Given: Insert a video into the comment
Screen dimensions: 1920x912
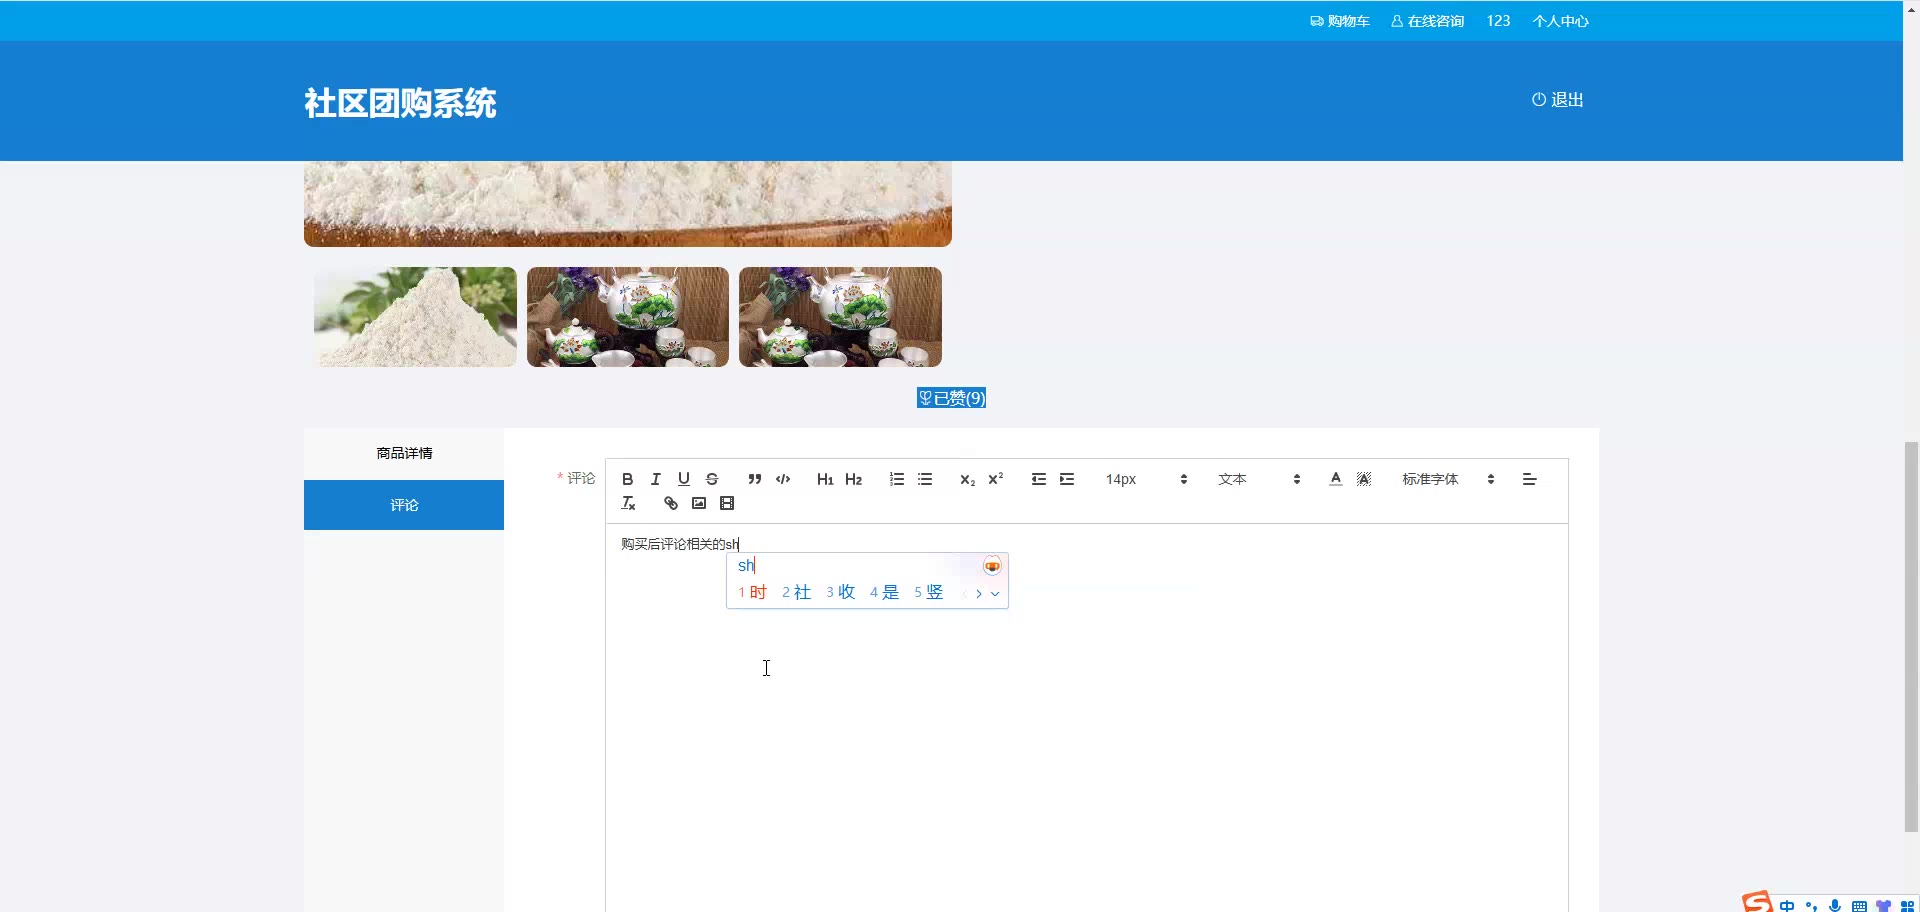Looking at the screenshot, I should pos(727,504).
